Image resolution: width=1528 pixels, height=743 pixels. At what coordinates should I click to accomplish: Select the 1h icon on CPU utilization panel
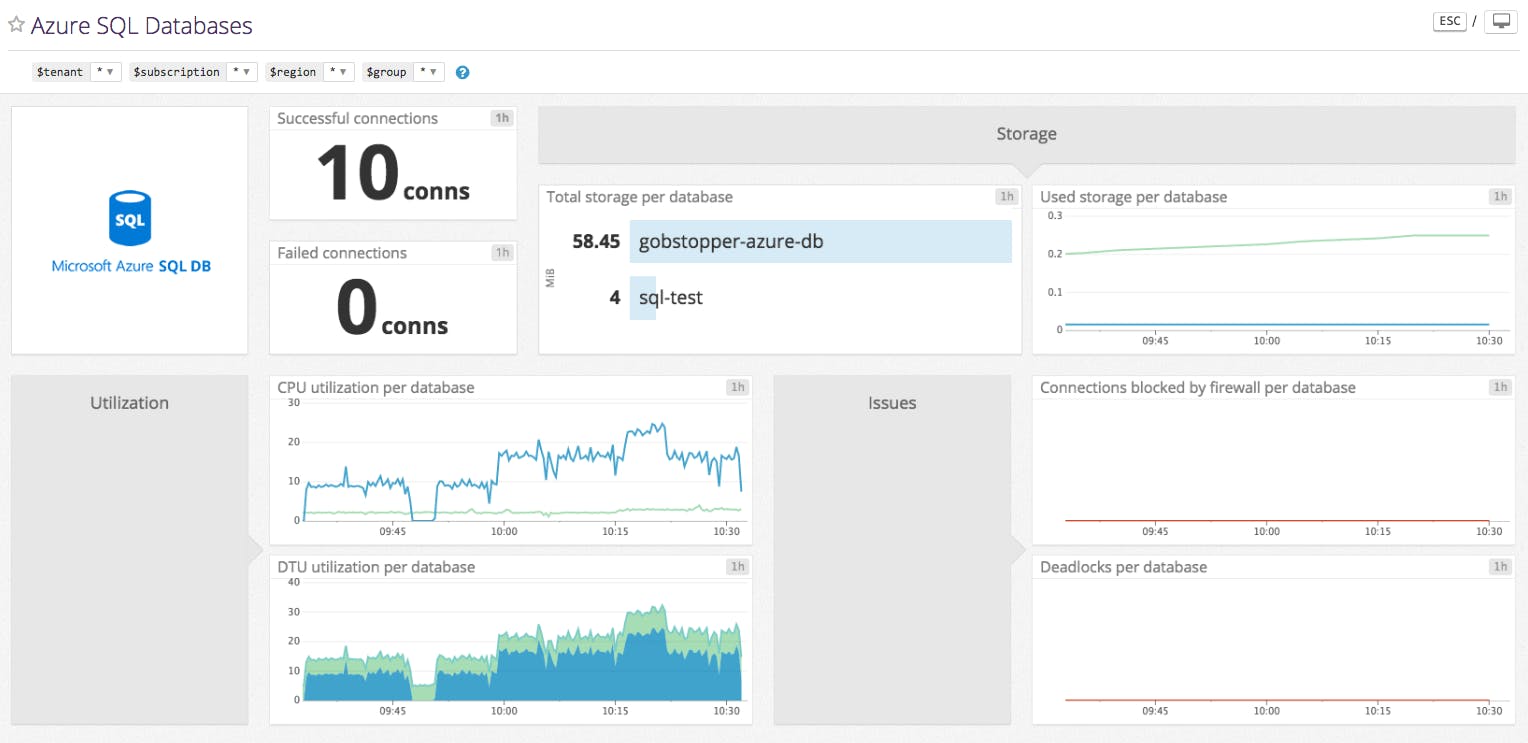pos(737,387)
